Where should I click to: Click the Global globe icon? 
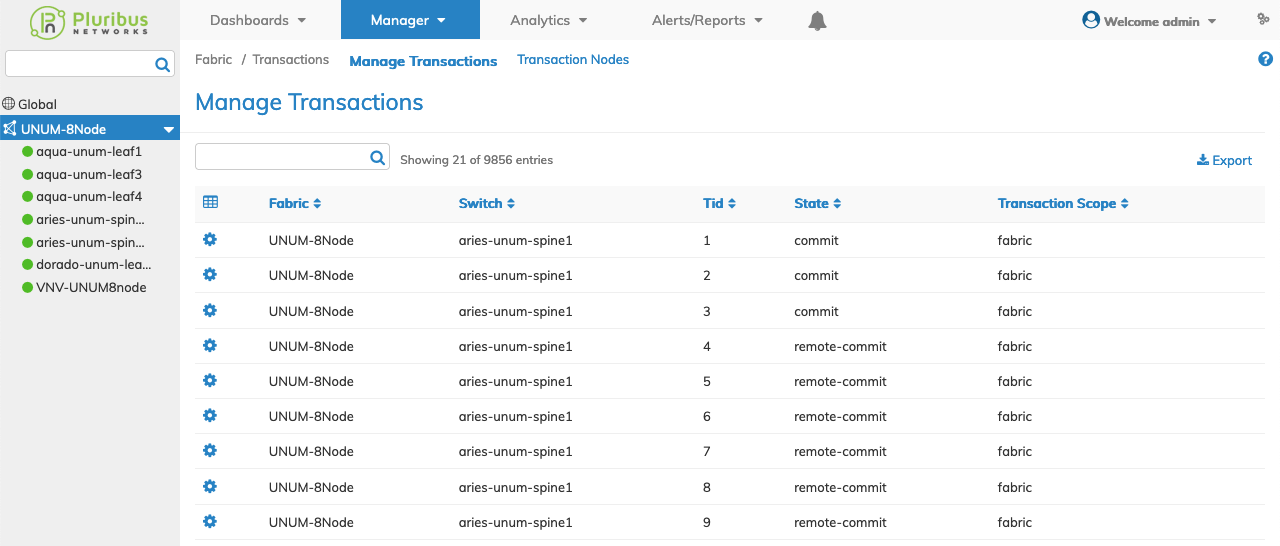pyautogui.click(x=9, y=104)
